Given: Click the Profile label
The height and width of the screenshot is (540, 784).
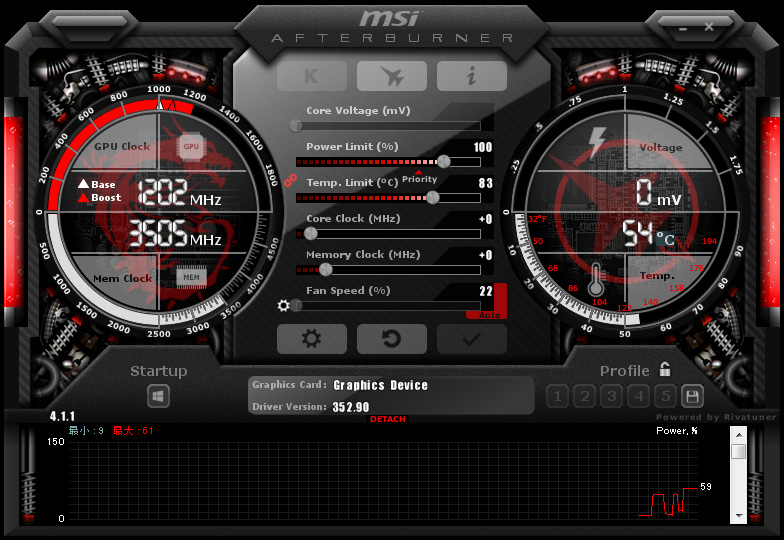Looking at the screenshot, I should [x=624, y=371].
